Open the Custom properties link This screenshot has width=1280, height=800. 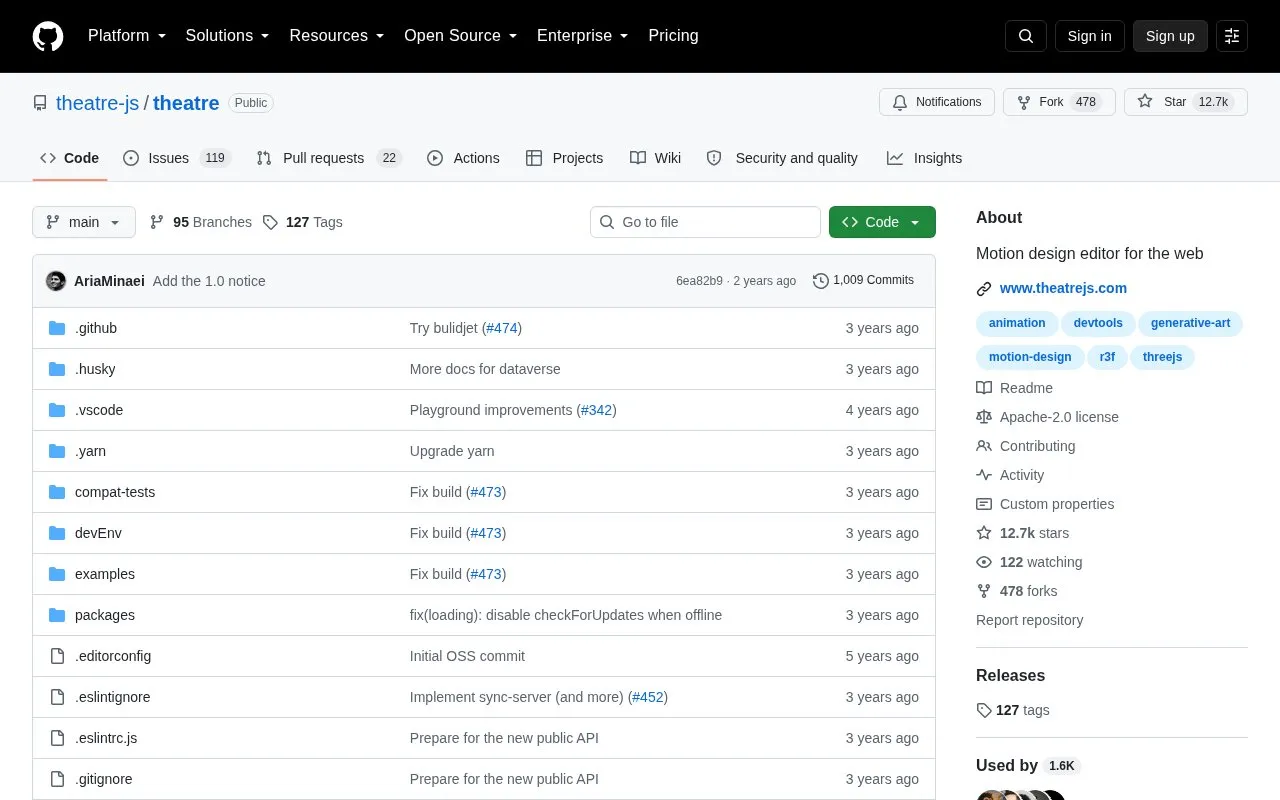click(1045, 504)
